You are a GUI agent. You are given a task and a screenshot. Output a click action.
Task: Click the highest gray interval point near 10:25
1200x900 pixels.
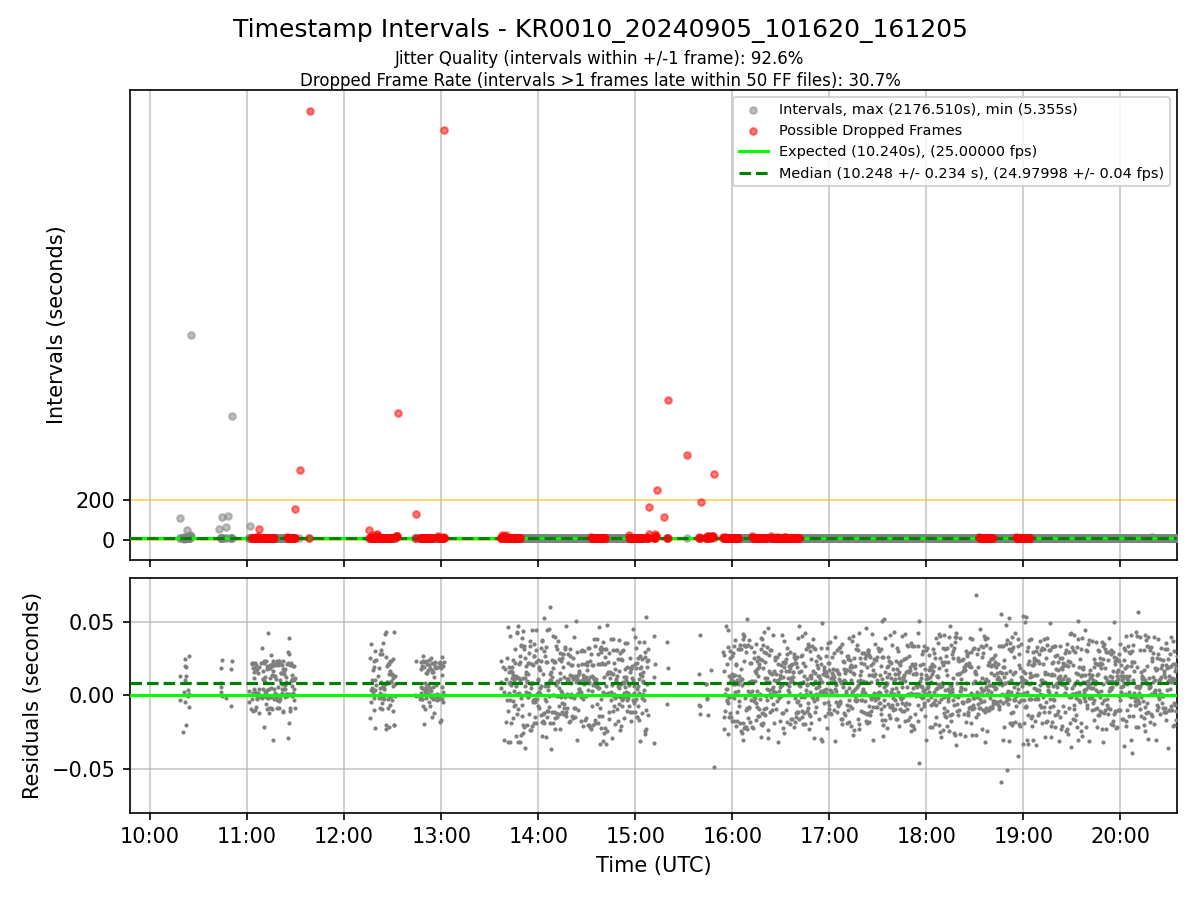[191, 335]
